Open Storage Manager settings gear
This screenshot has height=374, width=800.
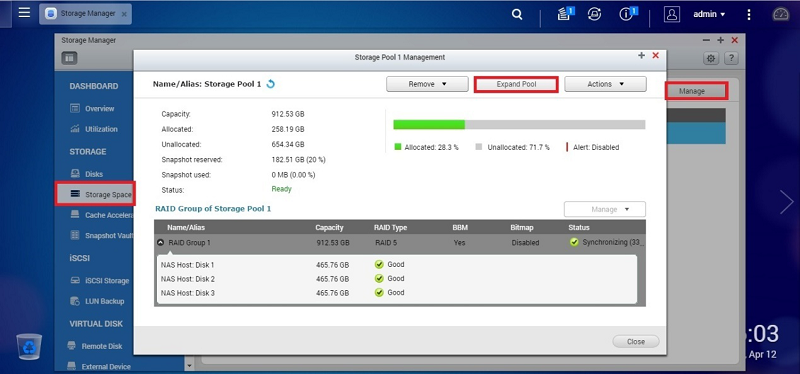pos(710,58)
